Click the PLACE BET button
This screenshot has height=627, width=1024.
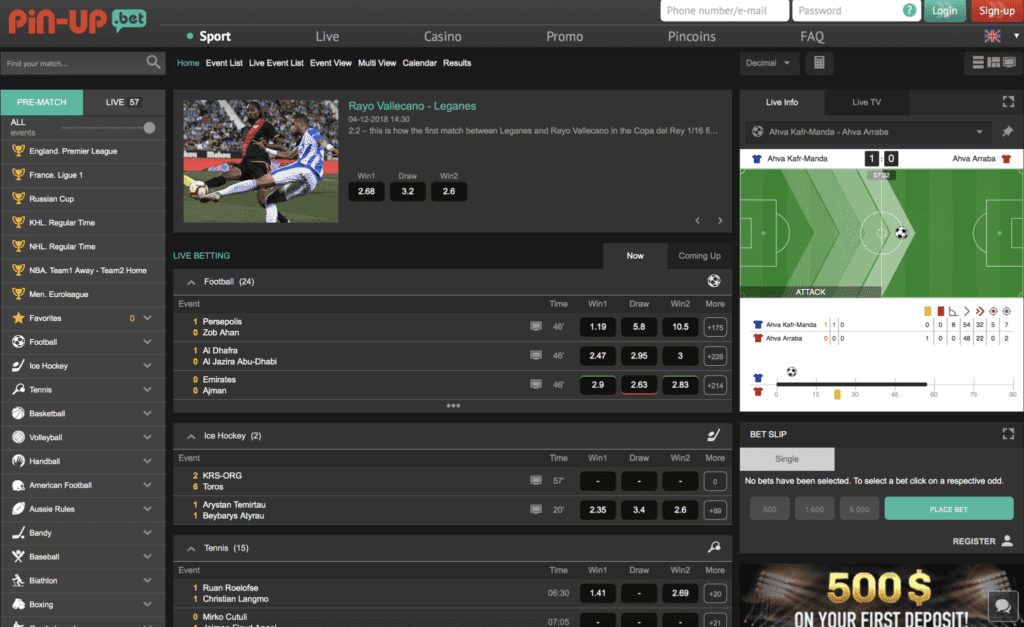949,509
